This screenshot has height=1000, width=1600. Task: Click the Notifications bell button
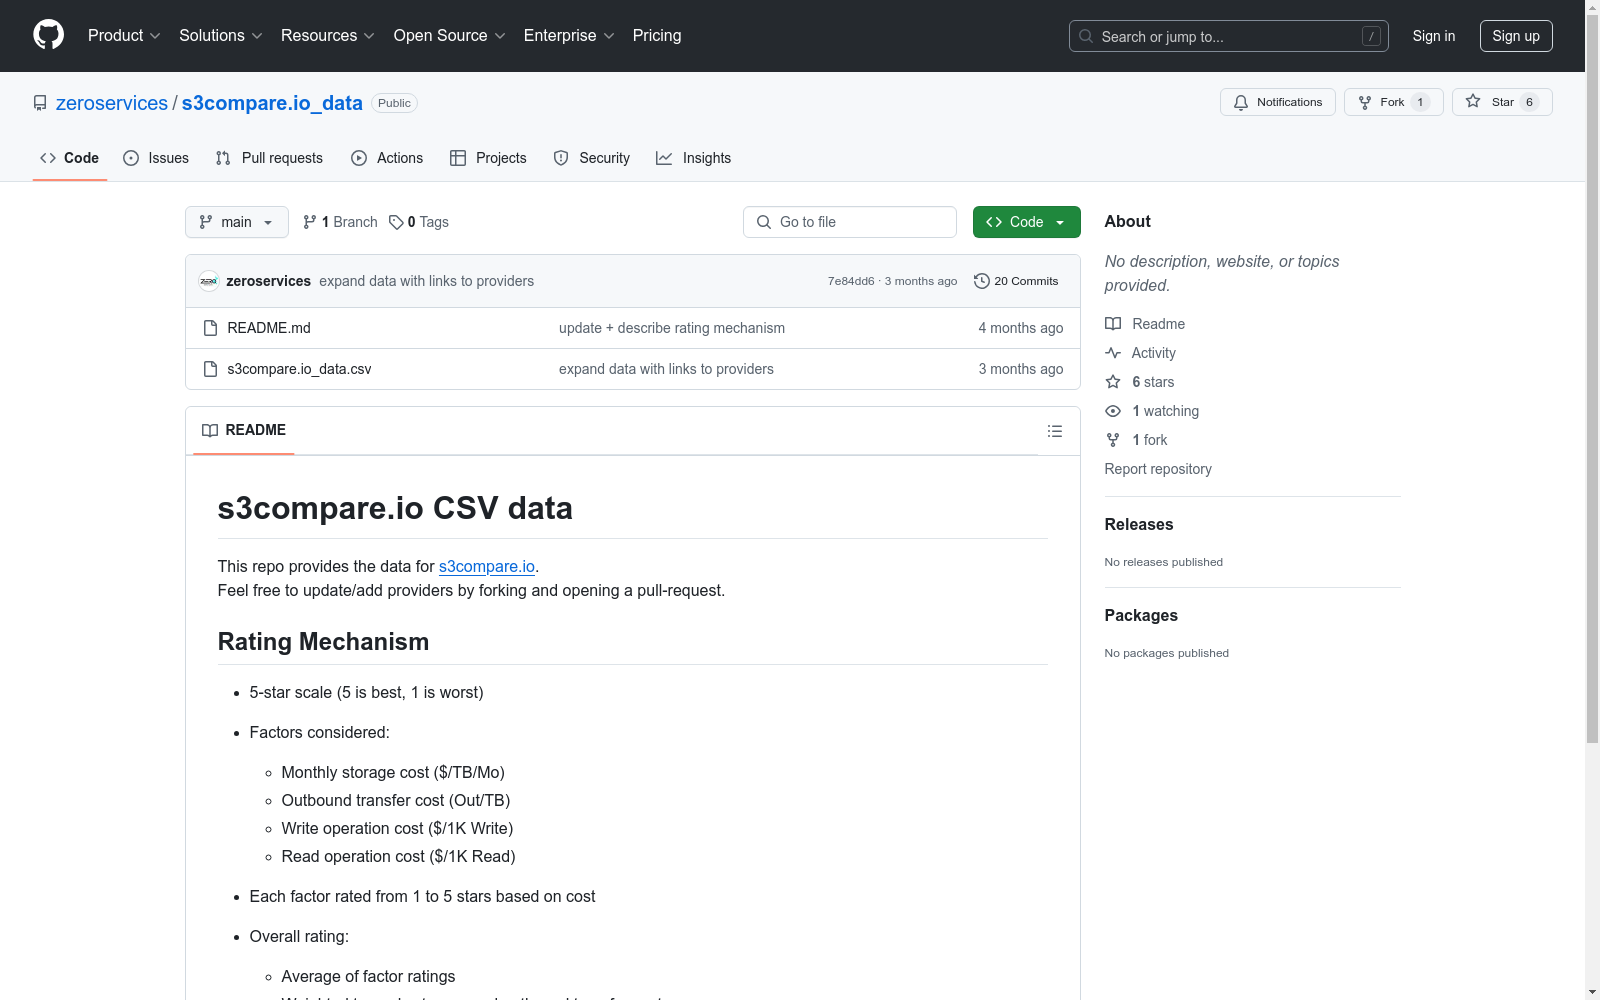[1278, 102]
